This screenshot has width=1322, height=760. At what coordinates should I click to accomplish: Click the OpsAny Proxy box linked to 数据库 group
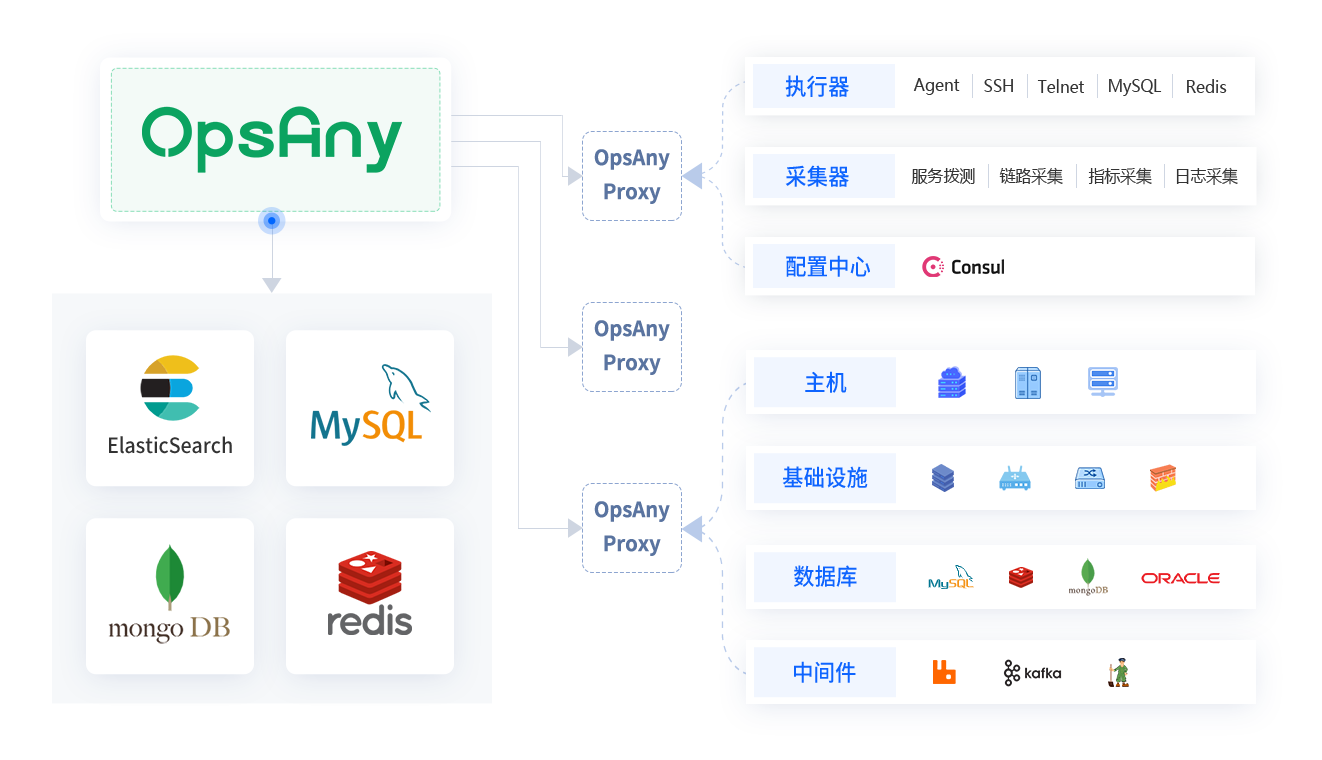coord(632,528)
